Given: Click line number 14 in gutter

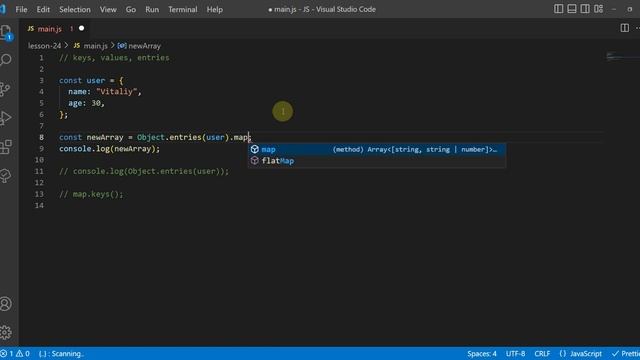Looking at the screenshot, I should (x=39, y=205).
